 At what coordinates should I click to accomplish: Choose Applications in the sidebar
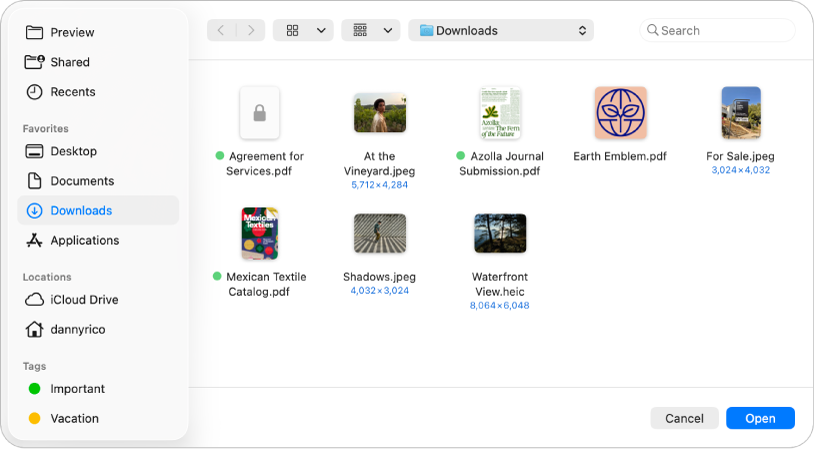click(84, 241)
